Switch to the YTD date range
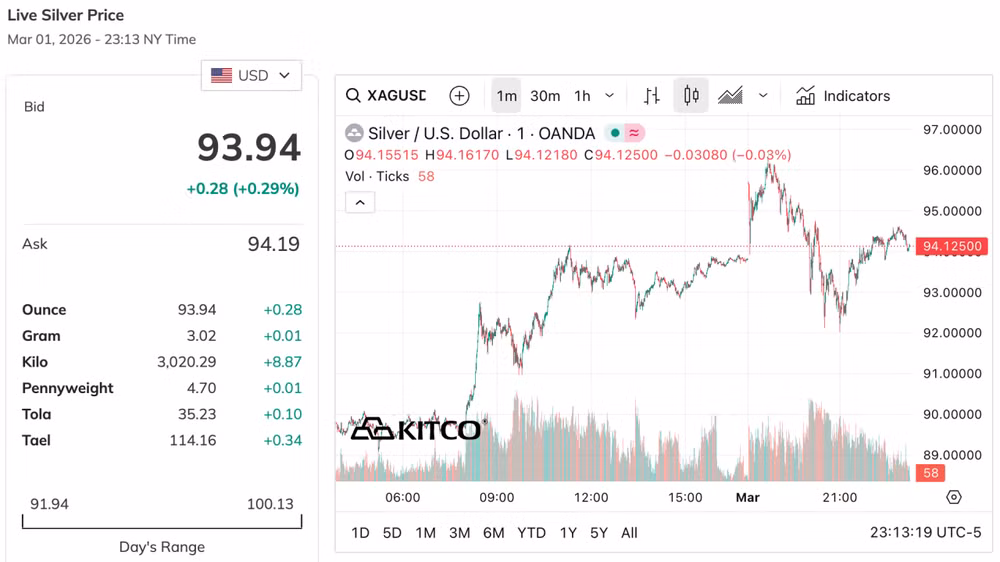 tap(531, 533)
